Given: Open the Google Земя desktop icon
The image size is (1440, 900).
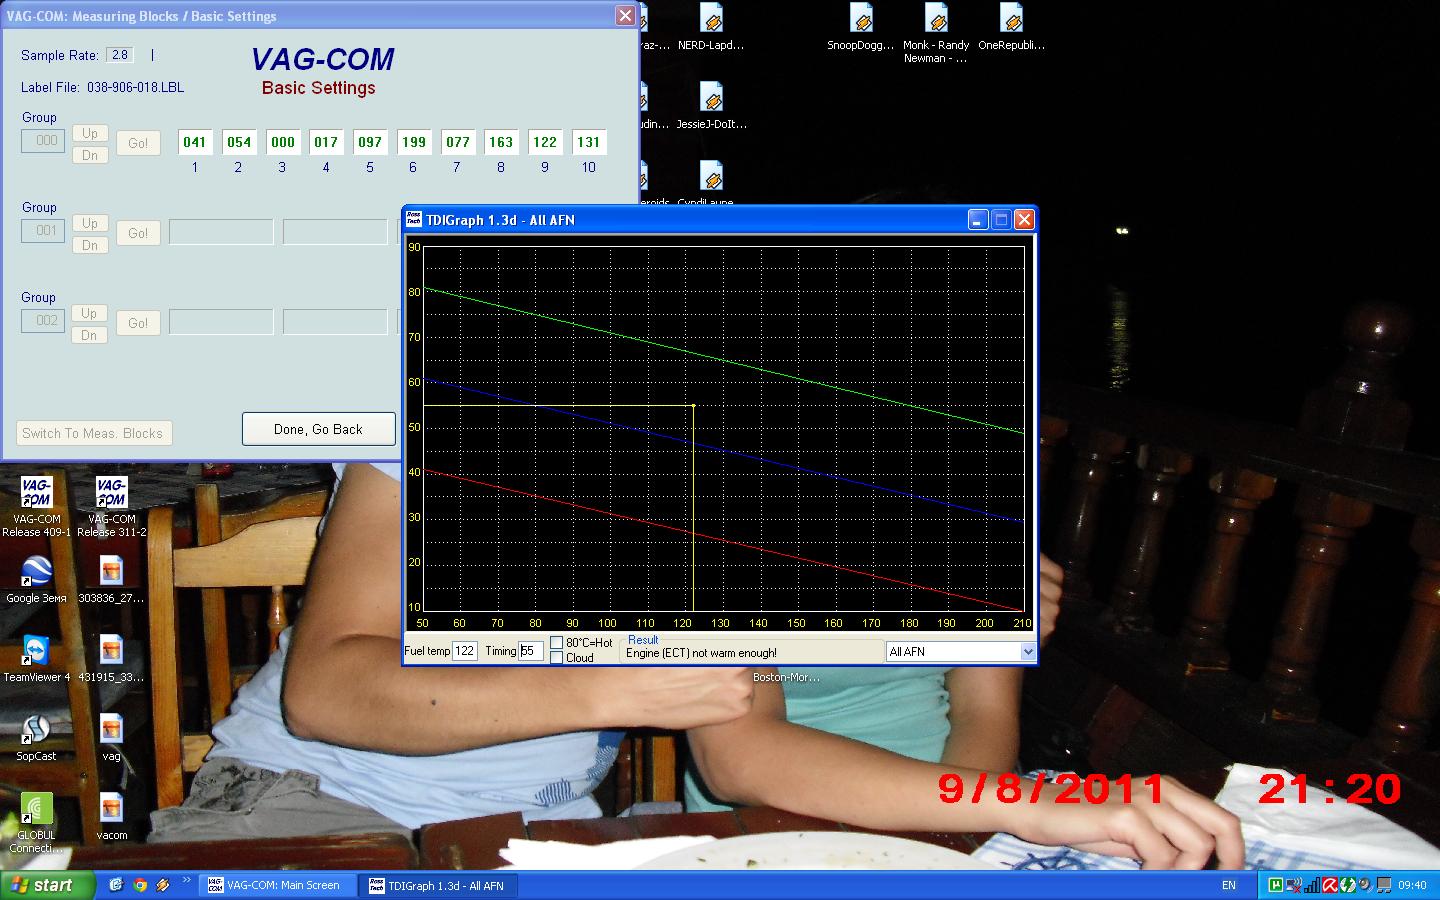Looking at the screenshot, I should tap(36, 580).
